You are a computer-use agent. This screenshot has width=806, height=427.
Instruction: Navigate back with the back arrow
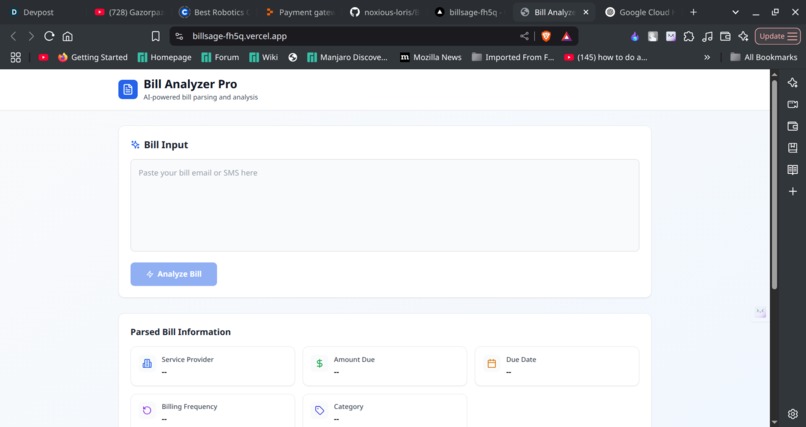[14, 36]
